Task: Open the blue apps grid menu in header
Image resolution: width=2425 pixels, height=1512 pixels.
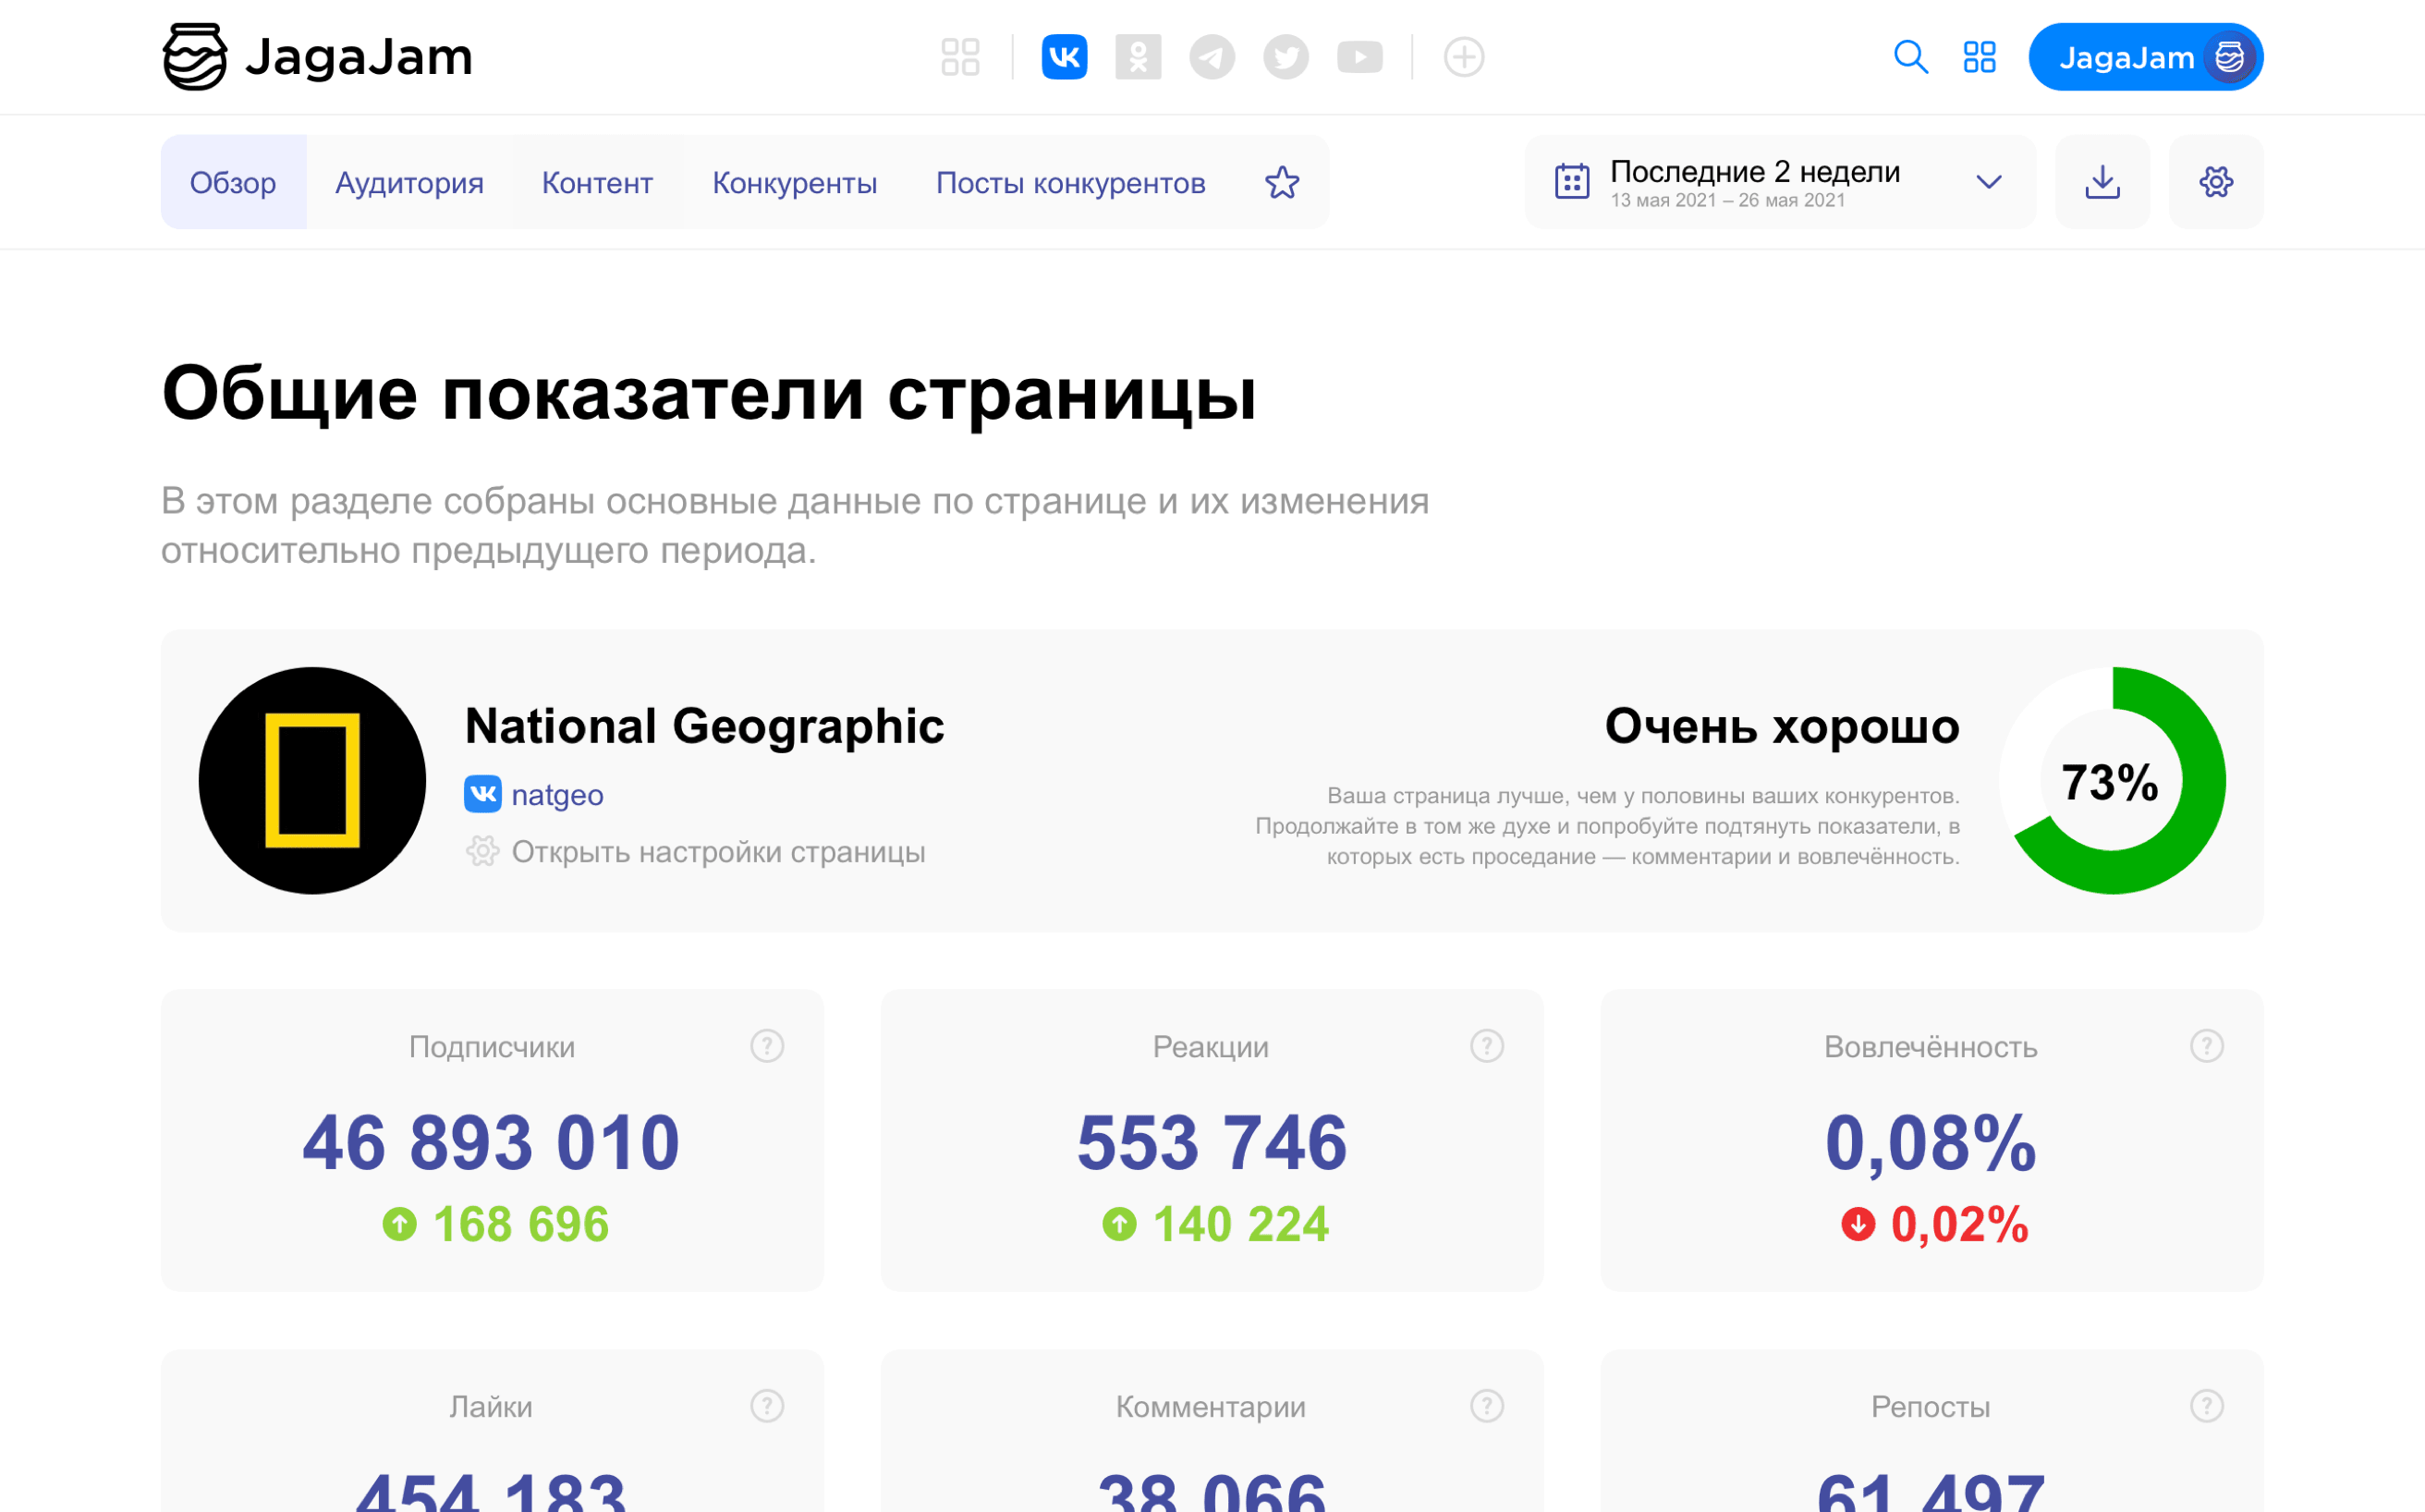Action: tap(1979, 57)
